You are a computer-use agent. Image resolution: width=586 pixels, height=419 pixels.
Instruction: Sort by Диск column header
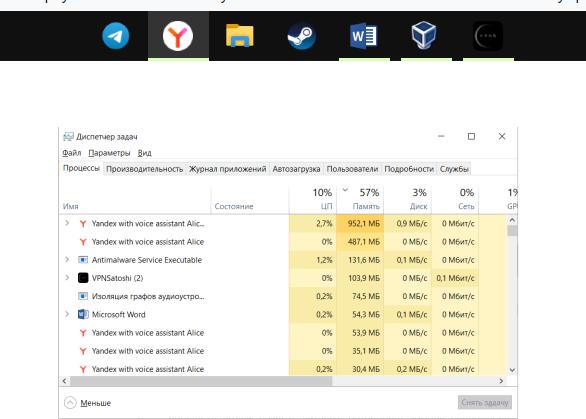pyautogui.click(x=407, y=200)
